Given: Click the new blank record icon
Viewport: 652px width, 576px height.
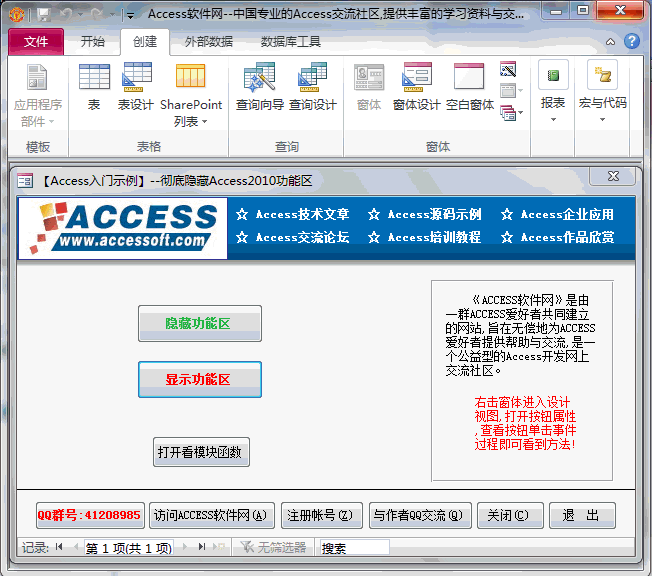Looking at the screenshot, I should (219, 547).
